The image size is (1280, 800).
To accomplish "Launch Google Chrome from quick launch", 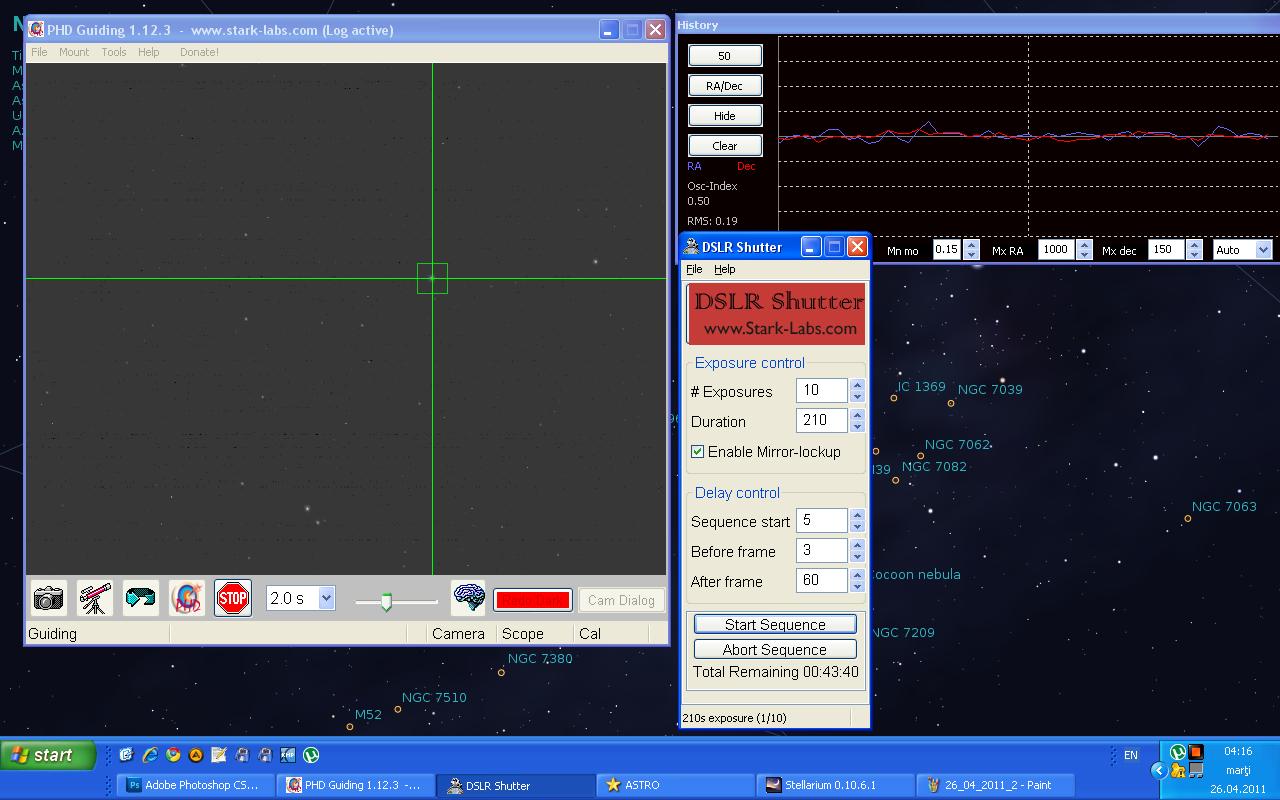I will pyautogui.click(x=173, y=755).
